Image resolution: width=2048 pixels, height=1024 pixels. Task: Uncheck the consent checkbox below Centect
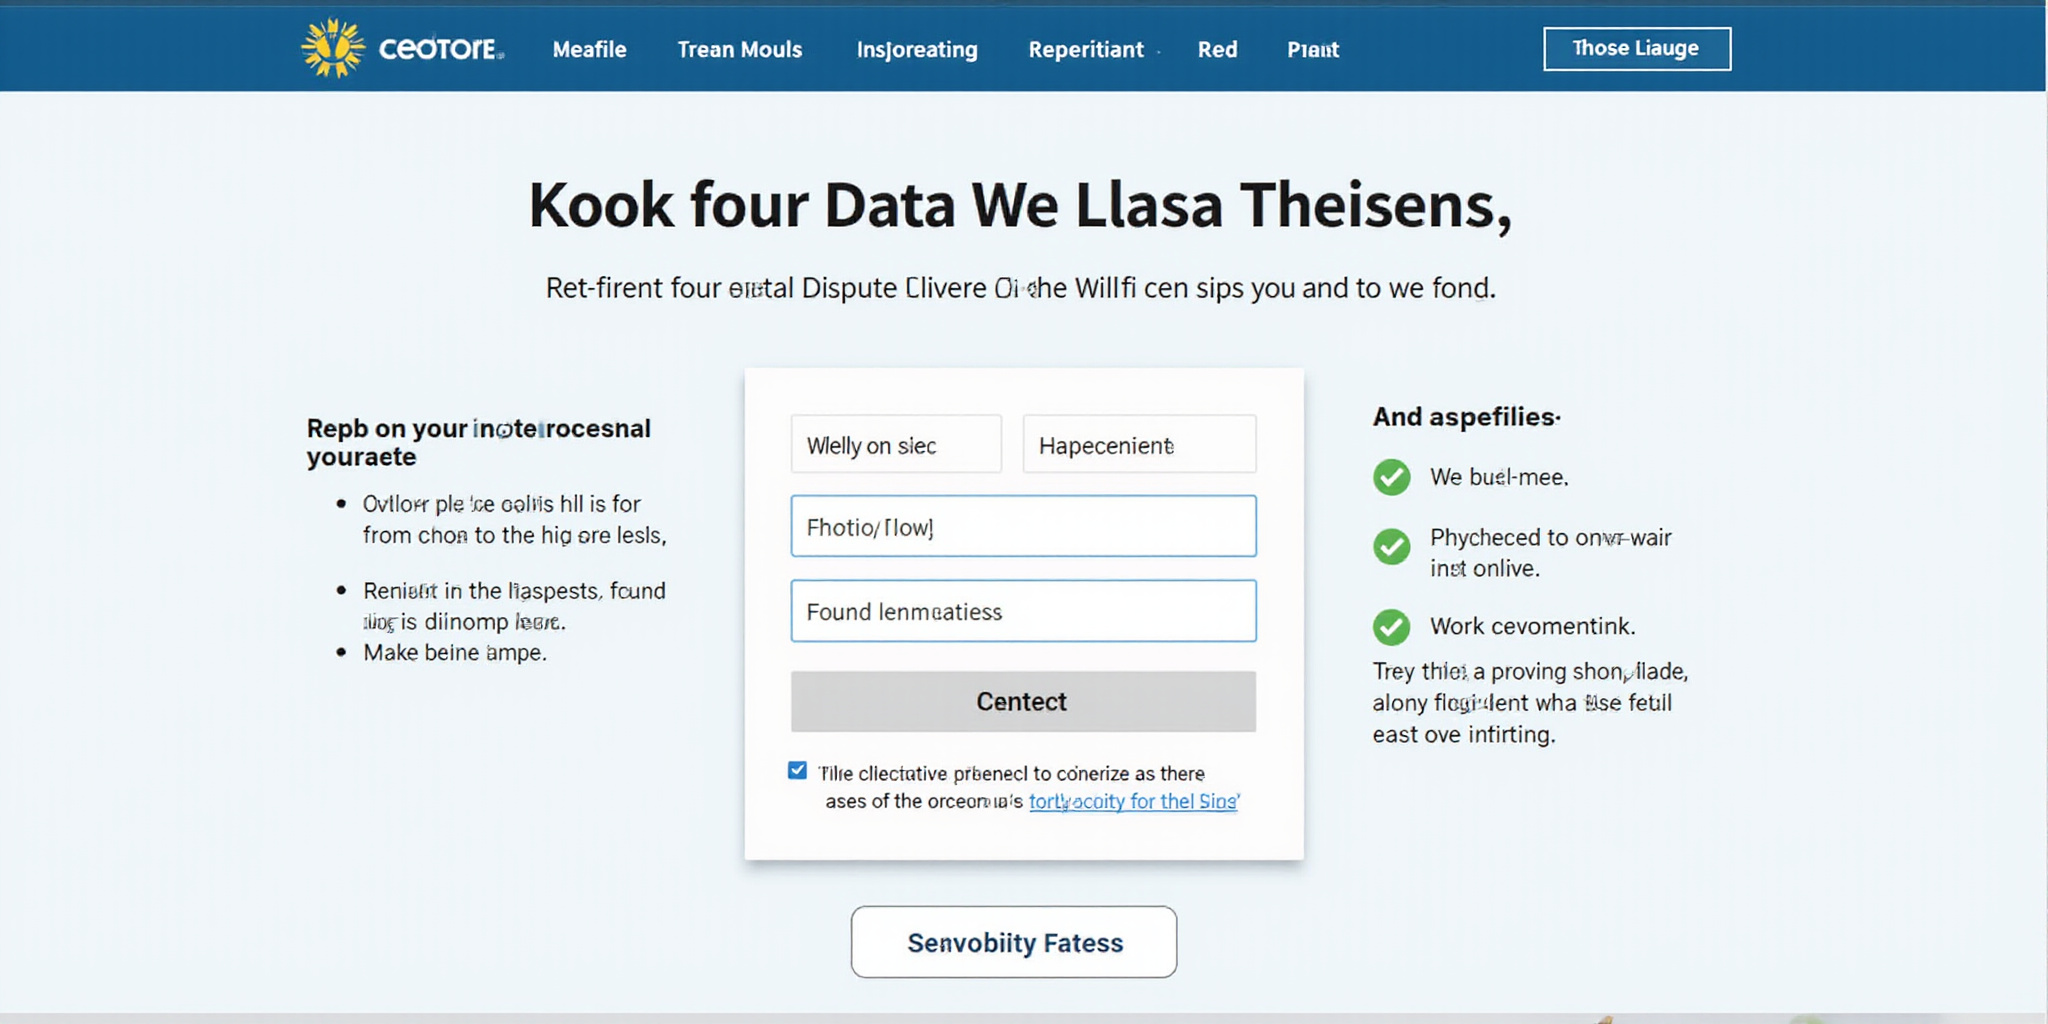point(798,769)
